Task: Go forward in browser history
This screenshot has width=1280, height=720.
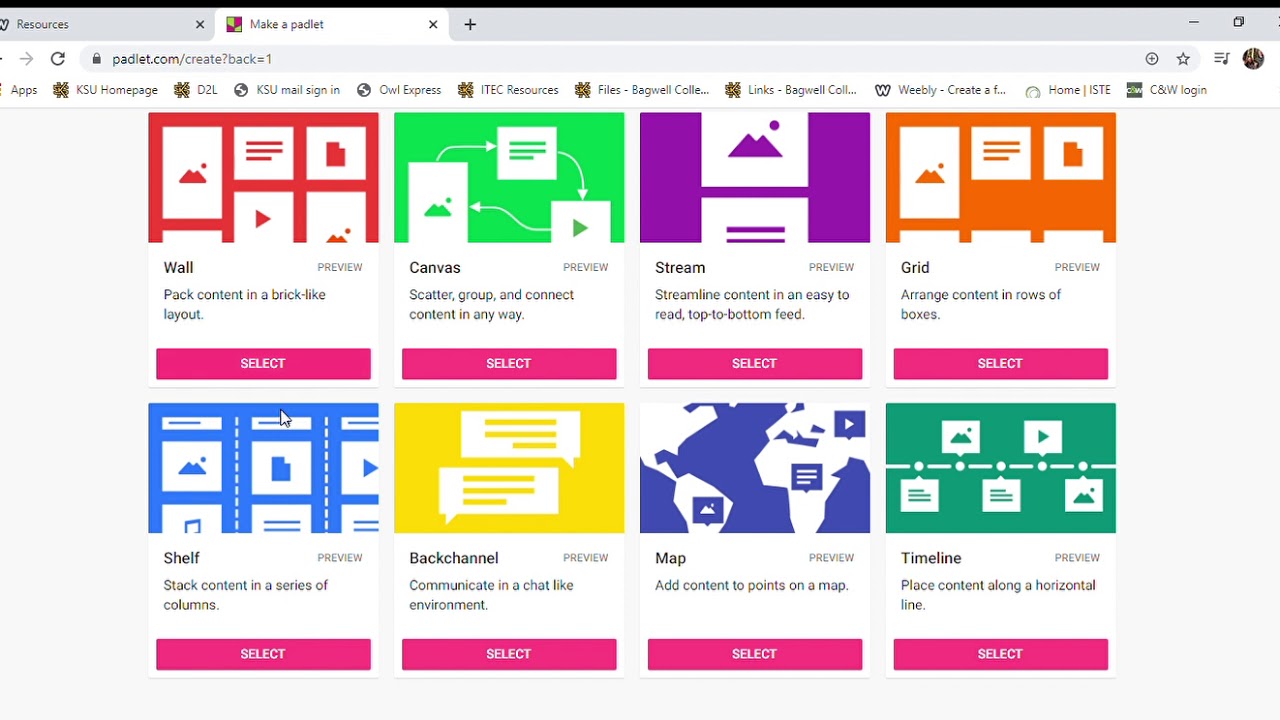Action: [26, 59]
